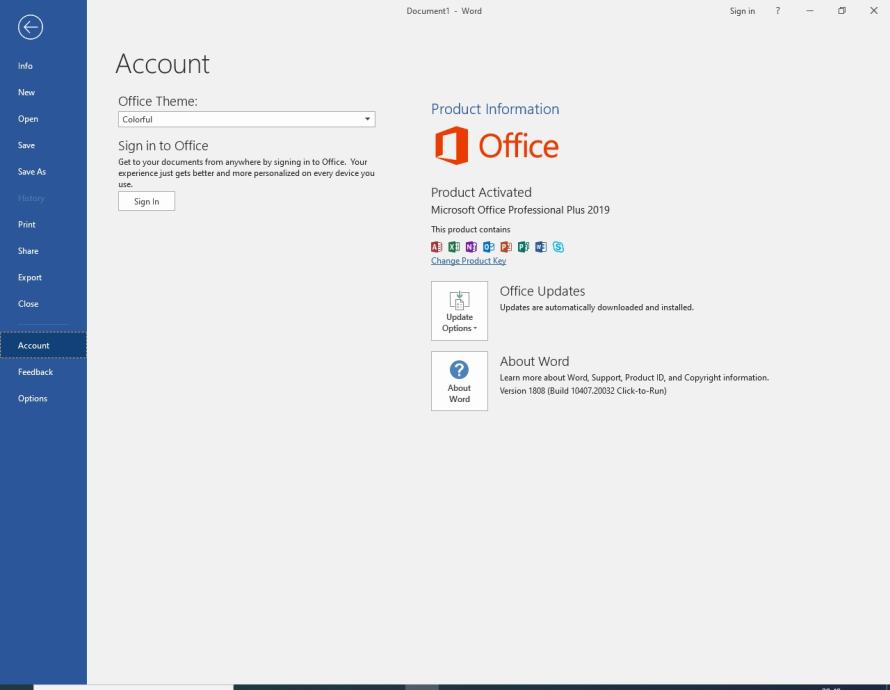
Task: Click the OneNote app icon
Action: coord(471,247)
